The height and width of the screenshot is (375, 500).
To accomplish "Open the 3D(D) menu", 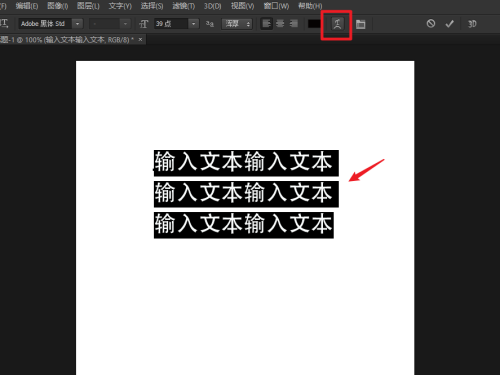I will (x=213, y=6).
